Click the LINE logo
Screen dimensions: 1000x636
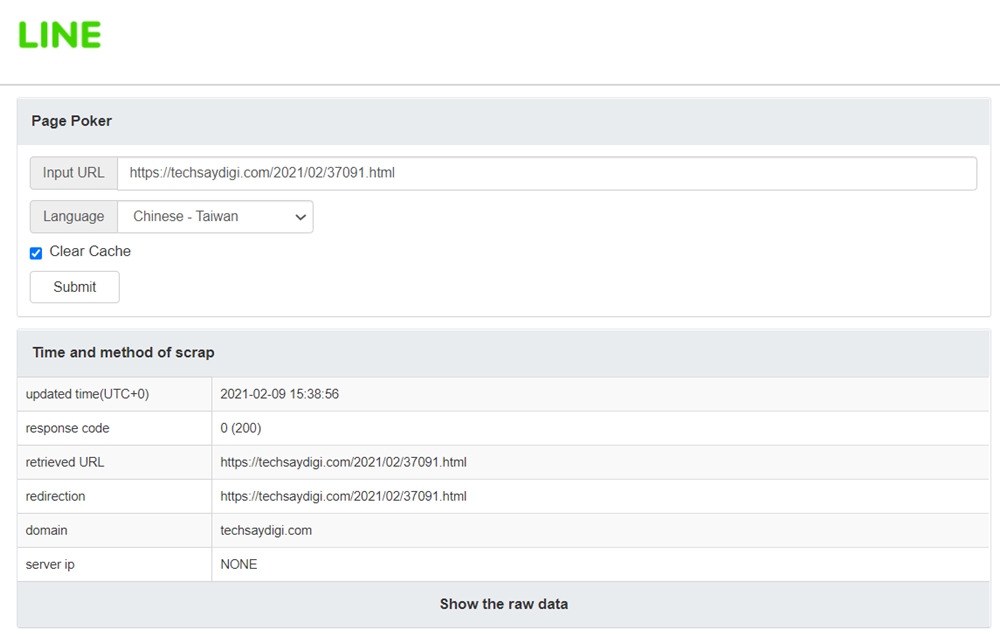click(60, 35)
